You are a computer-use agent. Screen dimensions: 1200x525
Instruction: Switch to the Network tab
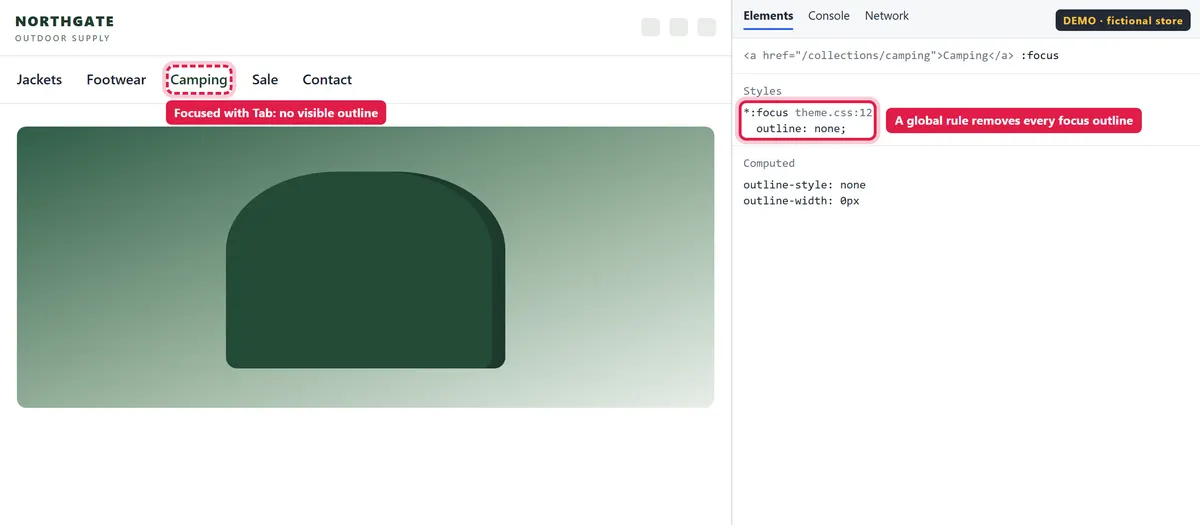tap(887, 16)
